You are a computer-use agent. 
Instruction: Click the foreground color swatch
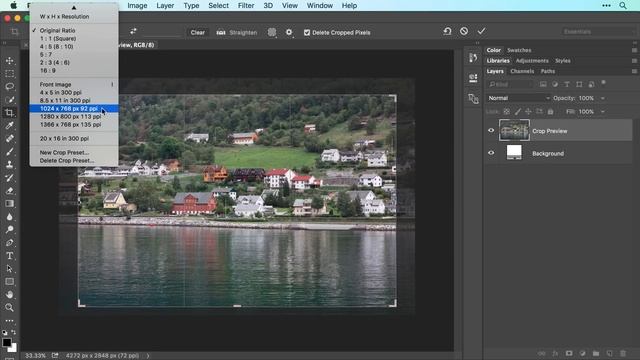pos(7,342)
